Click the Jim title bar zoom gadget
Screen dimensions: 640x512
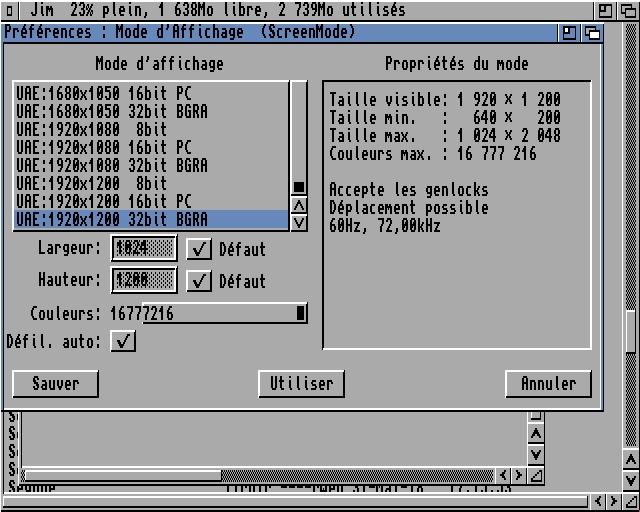tap(606, 10)
